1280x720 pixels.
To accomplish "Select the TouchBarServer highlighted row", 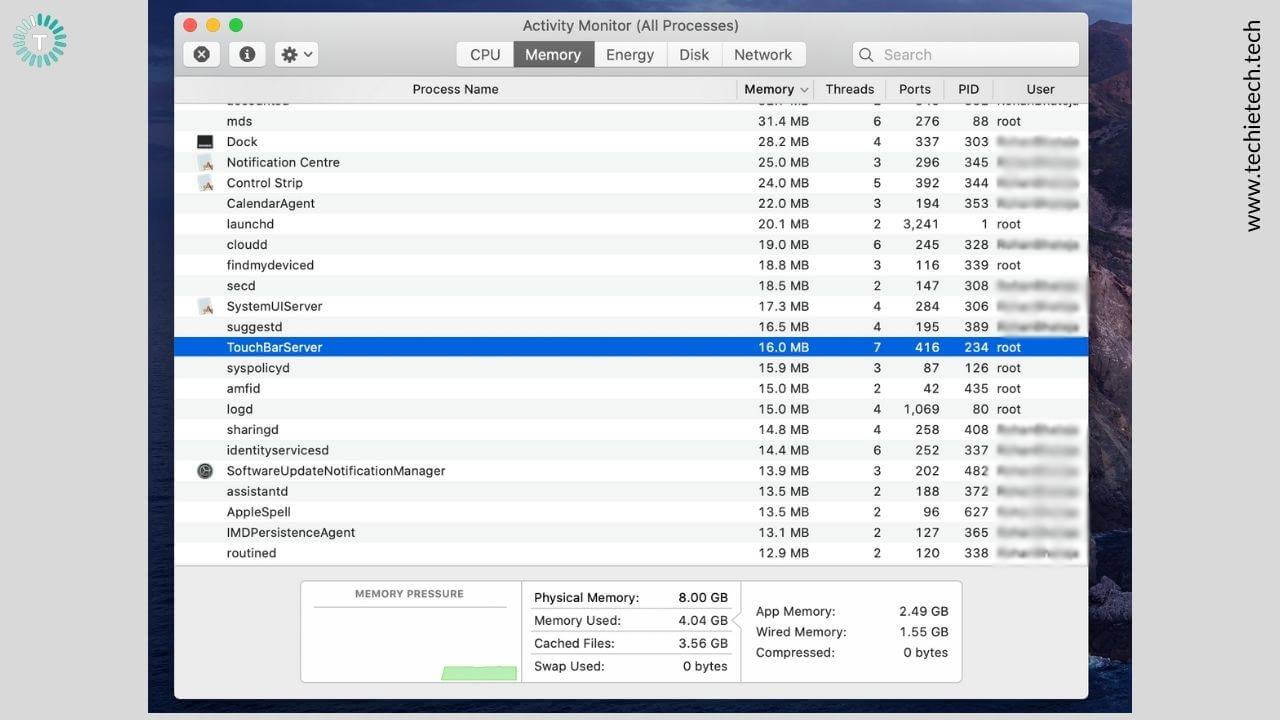I will (x=631, y=347).
